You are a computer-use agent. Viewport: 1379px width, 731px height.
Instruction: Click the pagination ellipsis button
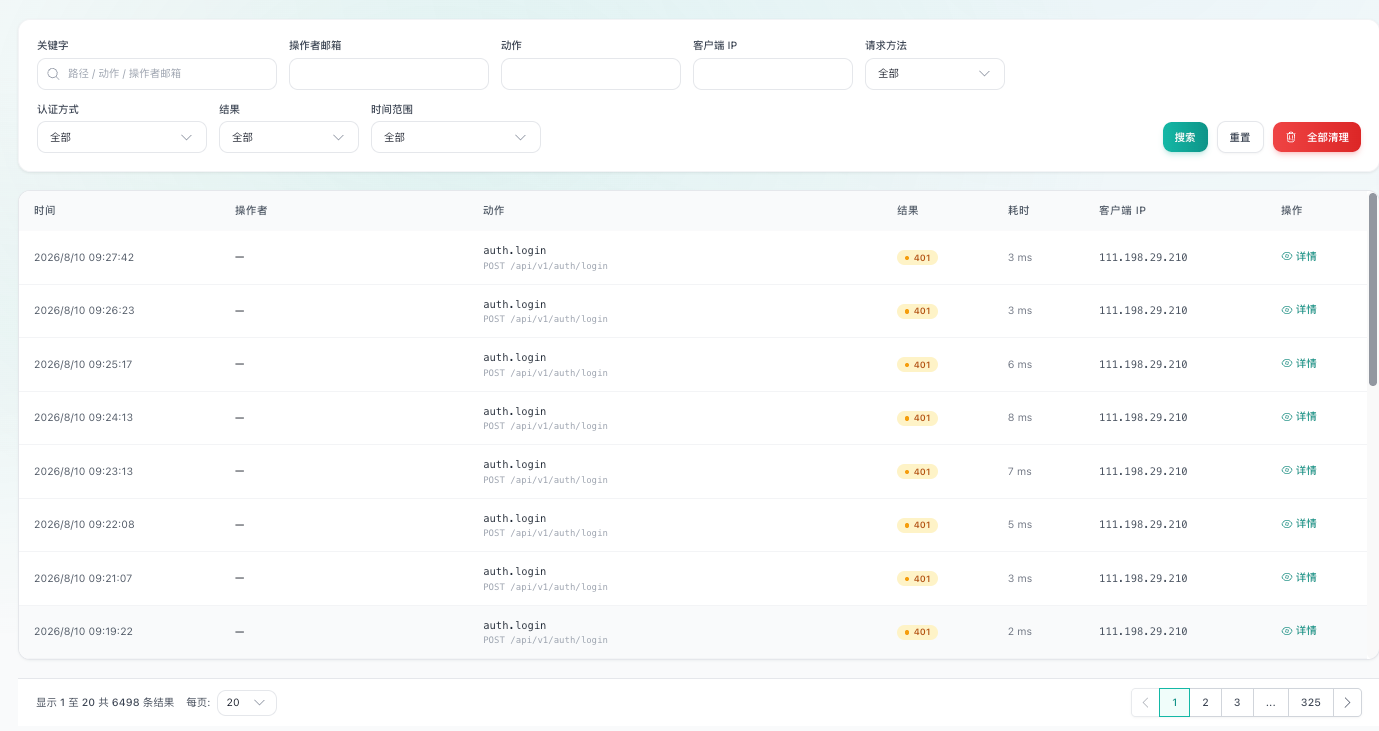[1270, 703]
